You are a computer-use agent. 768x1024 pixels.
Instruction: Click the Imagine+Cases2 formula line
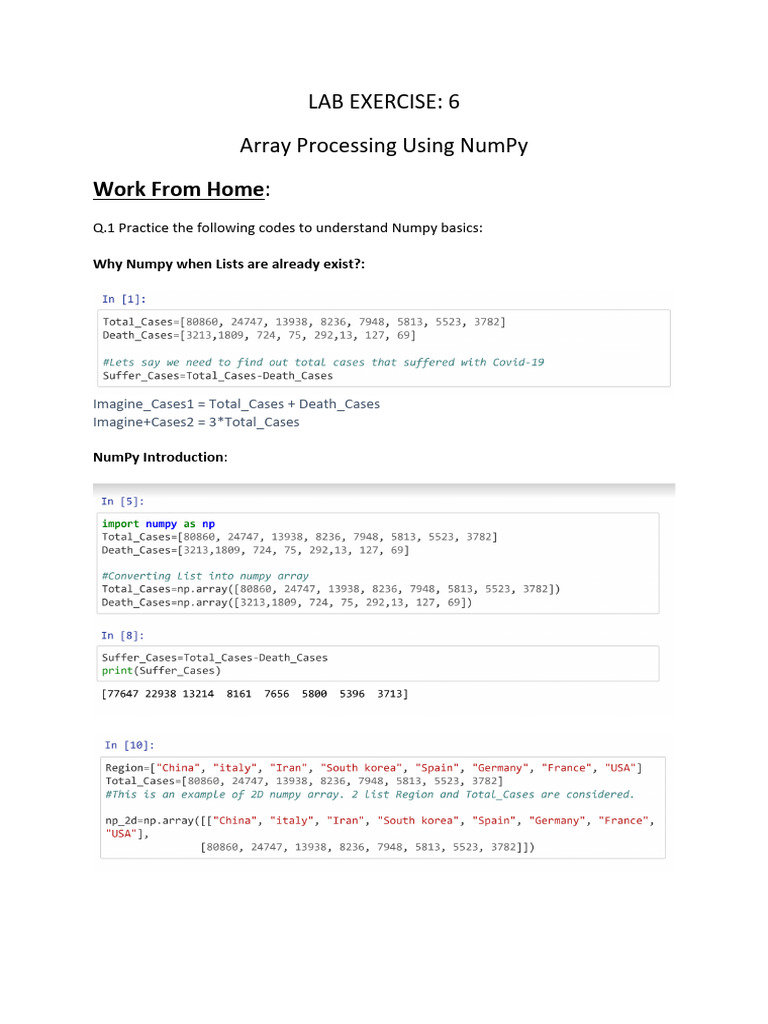(x=196, y=422)
